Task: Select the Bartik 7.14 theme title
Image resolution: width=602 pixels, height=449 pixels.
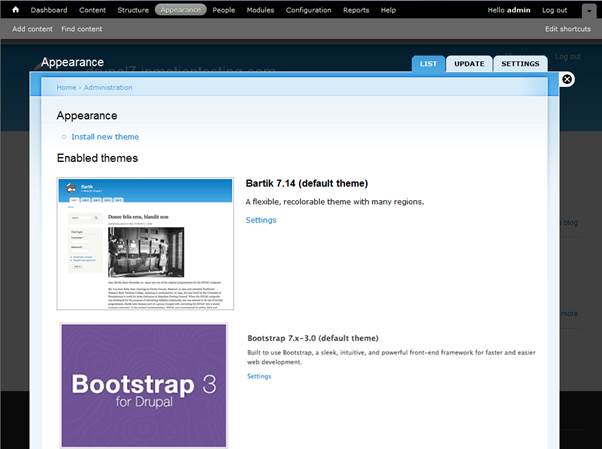Action: (x=307, y=184)
